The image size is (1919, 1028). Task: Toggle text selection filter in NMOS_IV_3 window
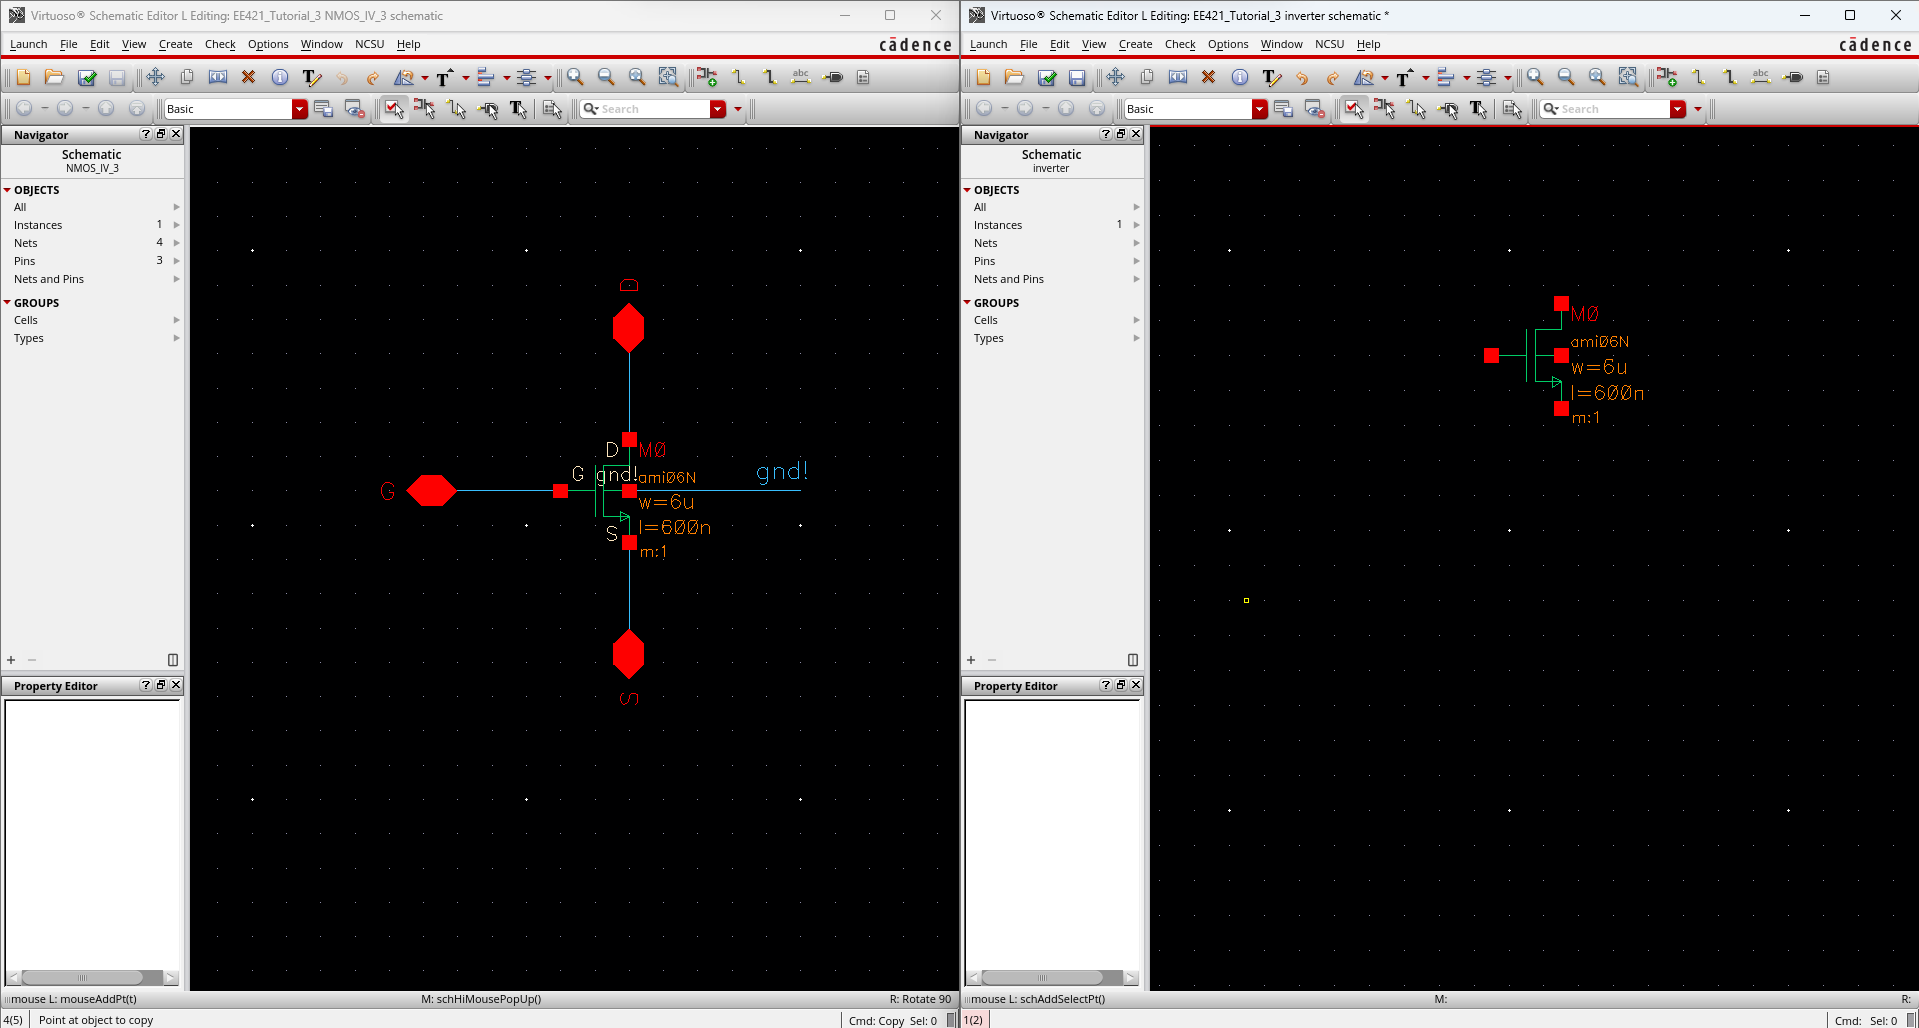519,109
